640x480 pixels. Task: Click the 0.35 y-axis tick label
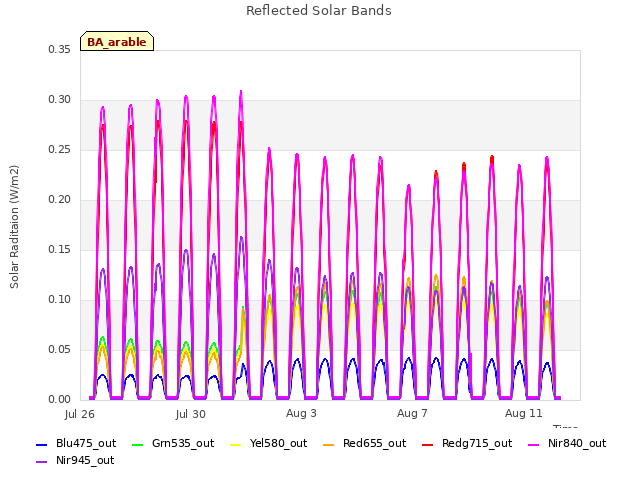coord(60,49)
